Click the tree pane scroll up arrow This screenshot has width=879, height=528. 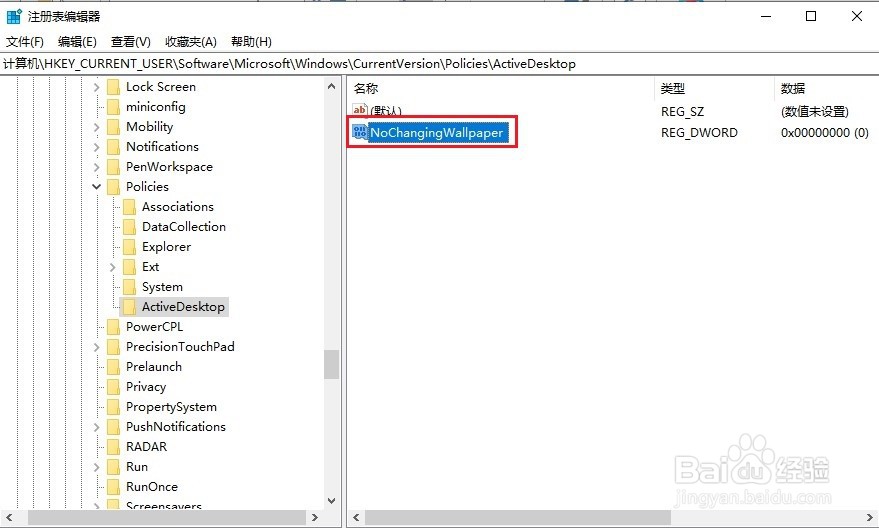pyautogui.click(x=331, y=86)
